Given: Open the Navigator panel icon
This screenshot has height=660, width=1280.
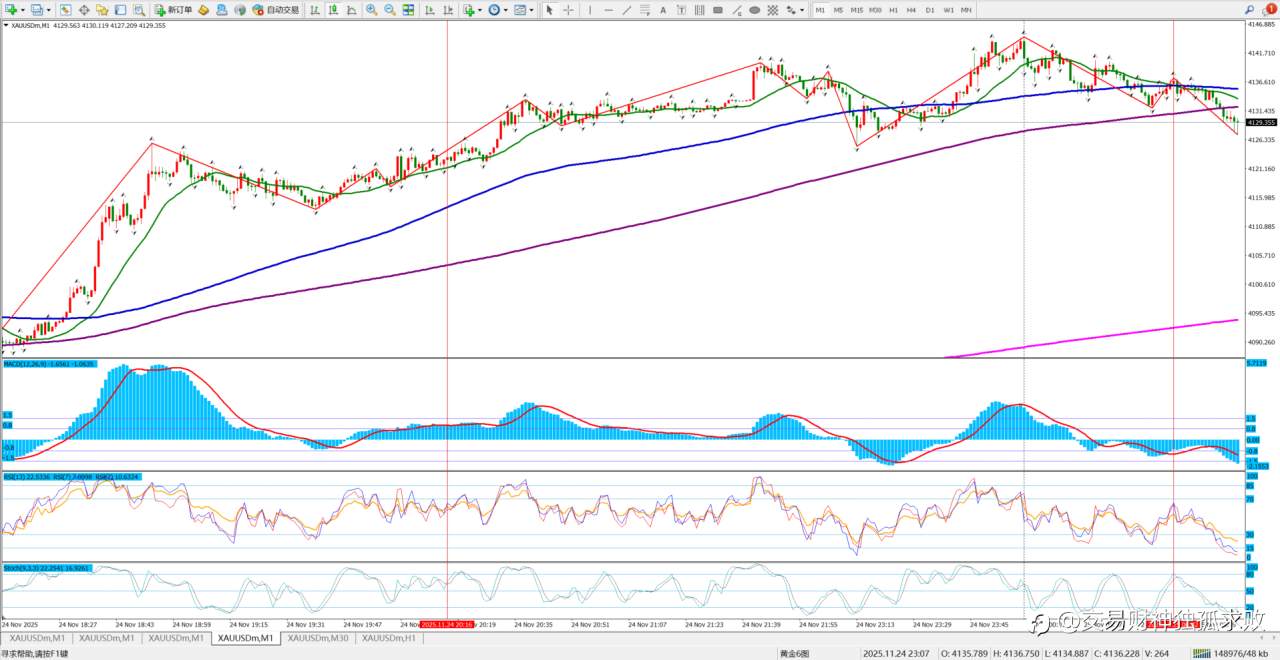Looking at the screenshot, I should click(x=102, y=10).
